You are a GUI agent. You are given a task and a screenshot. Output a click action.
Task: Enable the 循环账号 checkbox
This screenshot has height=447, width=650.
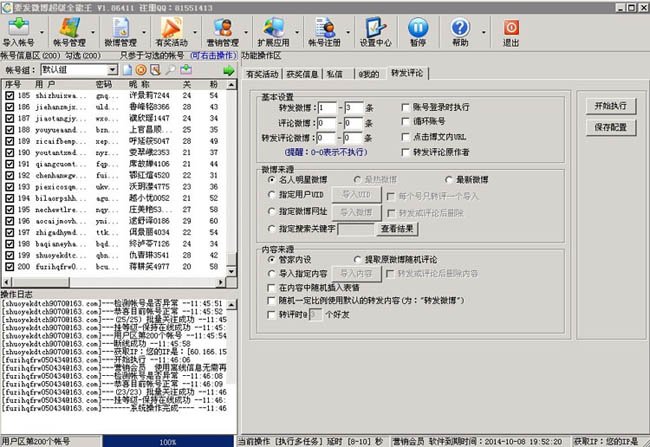(x=406, y=121)
